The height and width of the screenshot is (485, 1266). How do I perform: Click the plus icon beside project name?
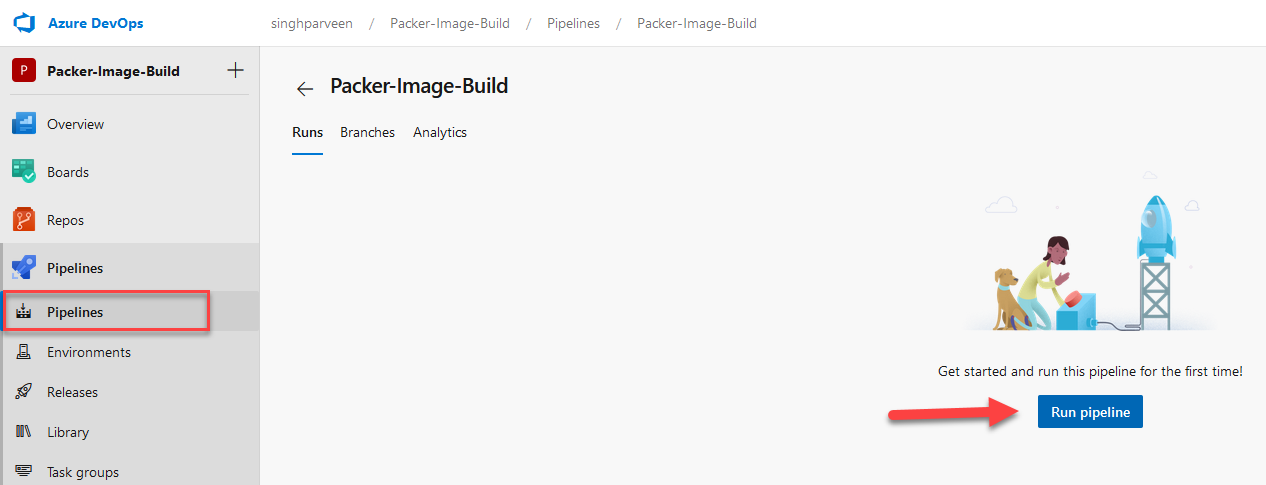coord(235,70)
